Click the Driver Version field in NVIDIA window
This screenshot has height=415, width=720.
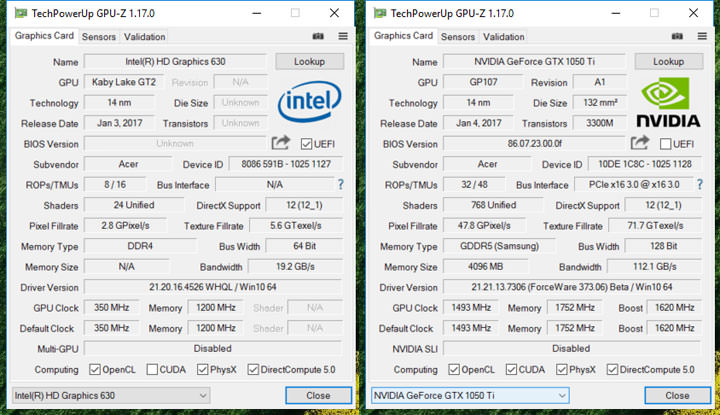tap(570, 287)
